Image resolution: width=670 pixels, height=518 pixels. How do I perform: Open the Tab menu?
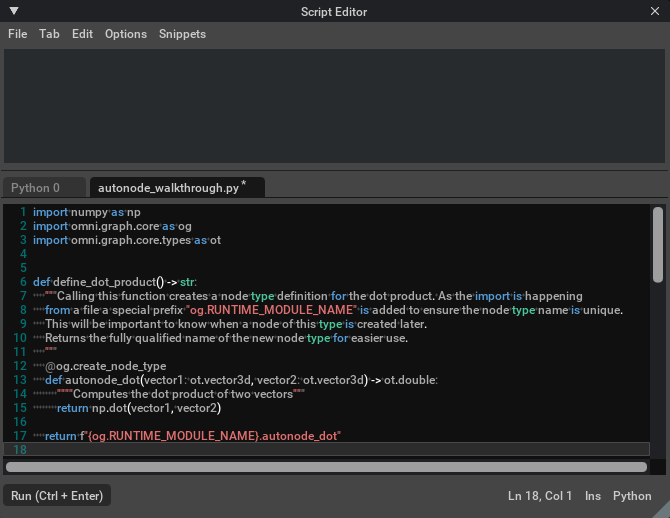(x=49, y=34)
